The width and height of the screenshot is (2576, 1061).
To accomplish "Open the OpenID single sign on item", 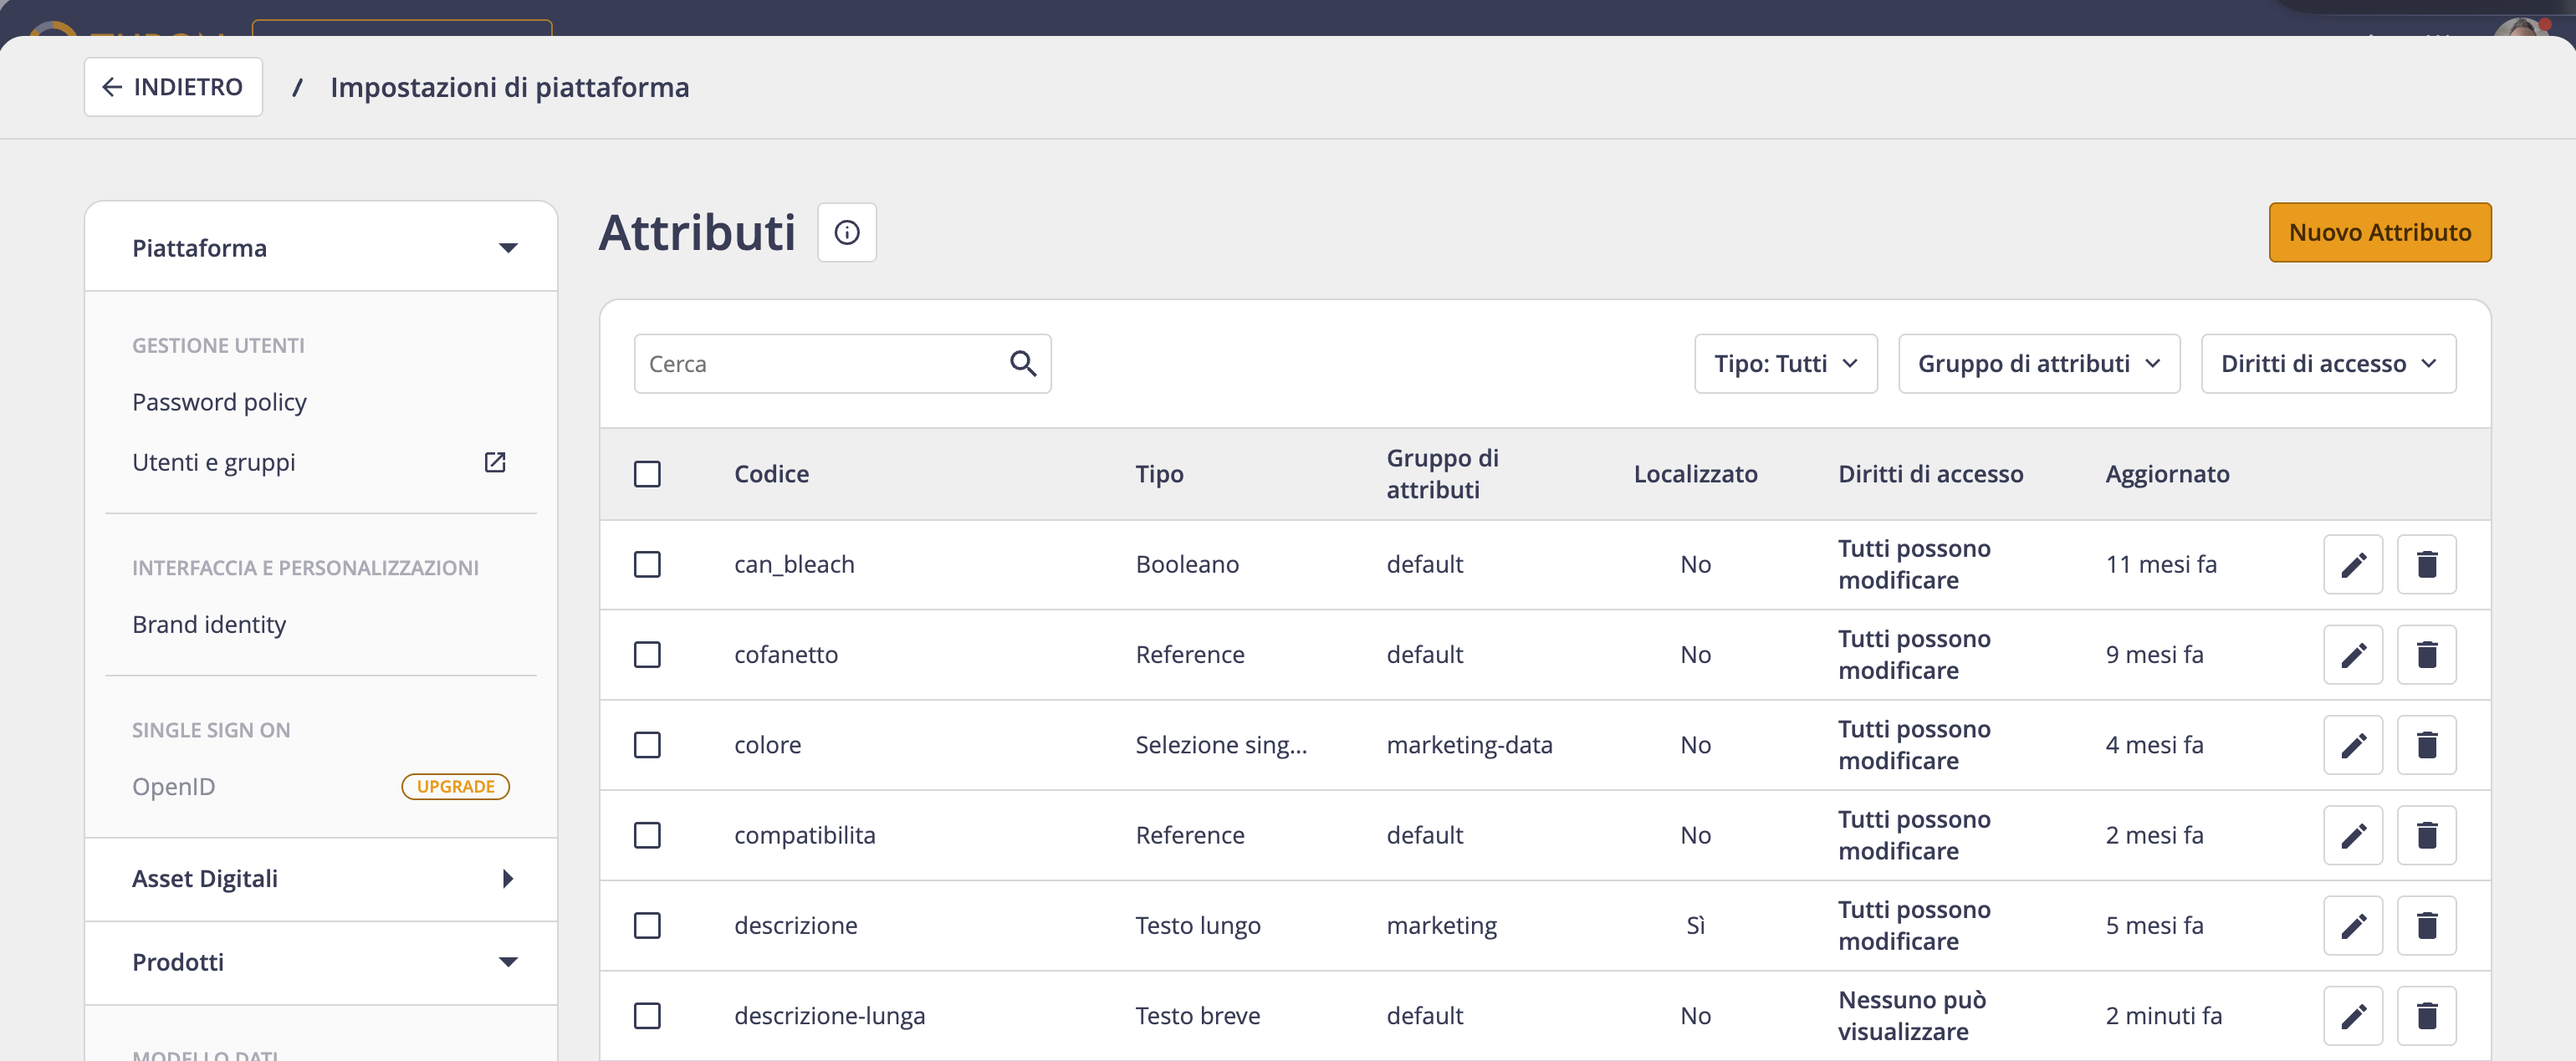I will [173, 787].
